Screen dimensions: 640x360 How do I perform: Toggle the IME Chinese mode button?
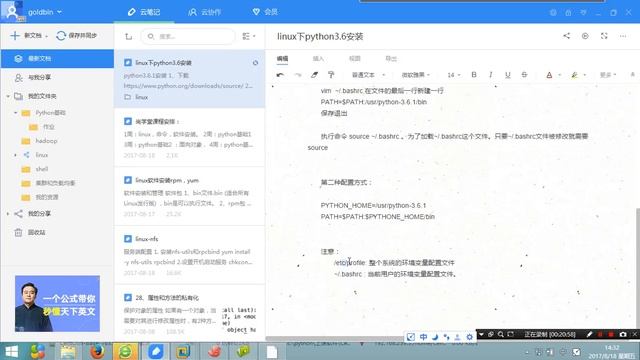click(x=423, y=337)
